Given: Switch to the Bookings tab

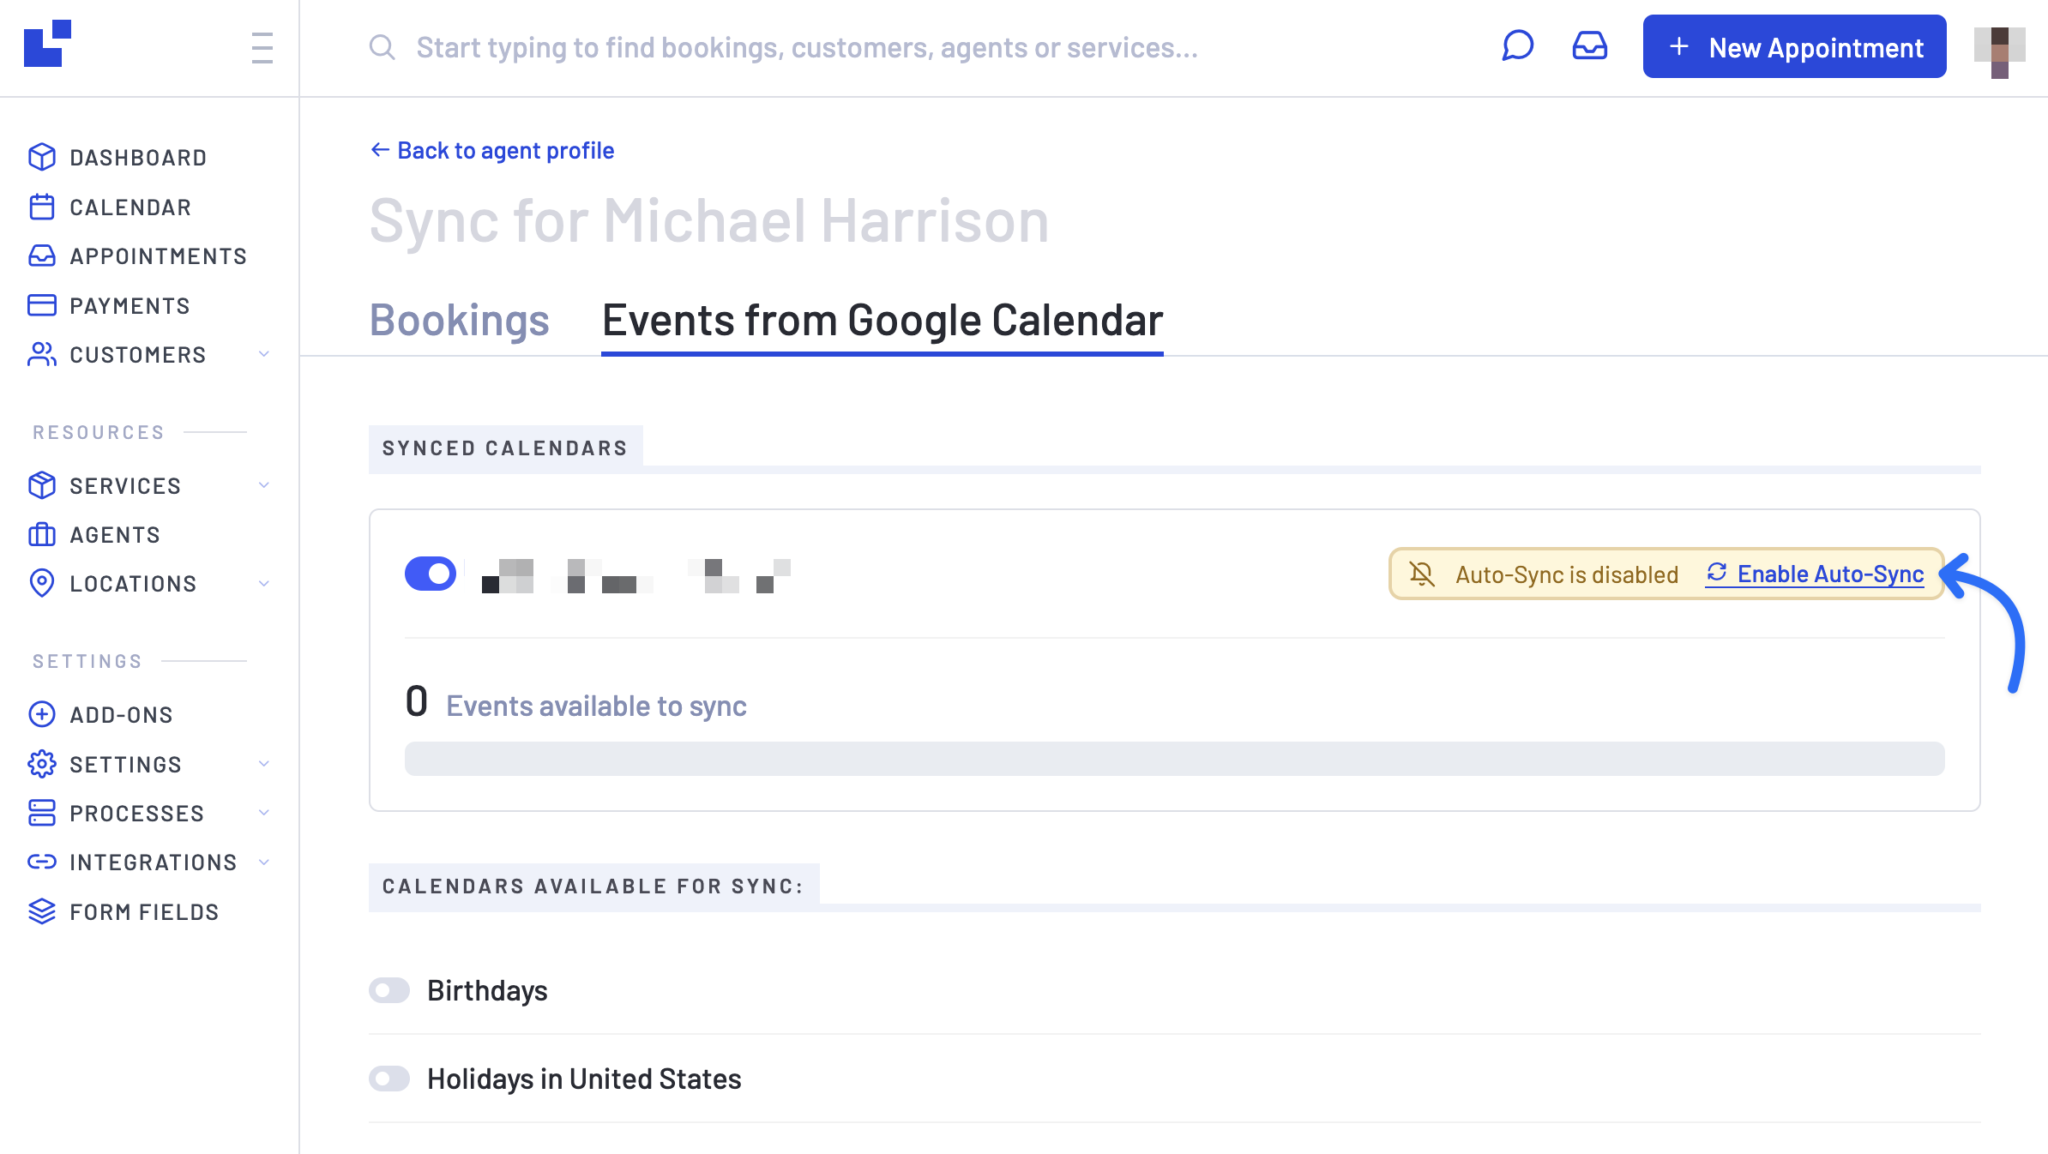Looking at the screenshot, I should point(459,320).
